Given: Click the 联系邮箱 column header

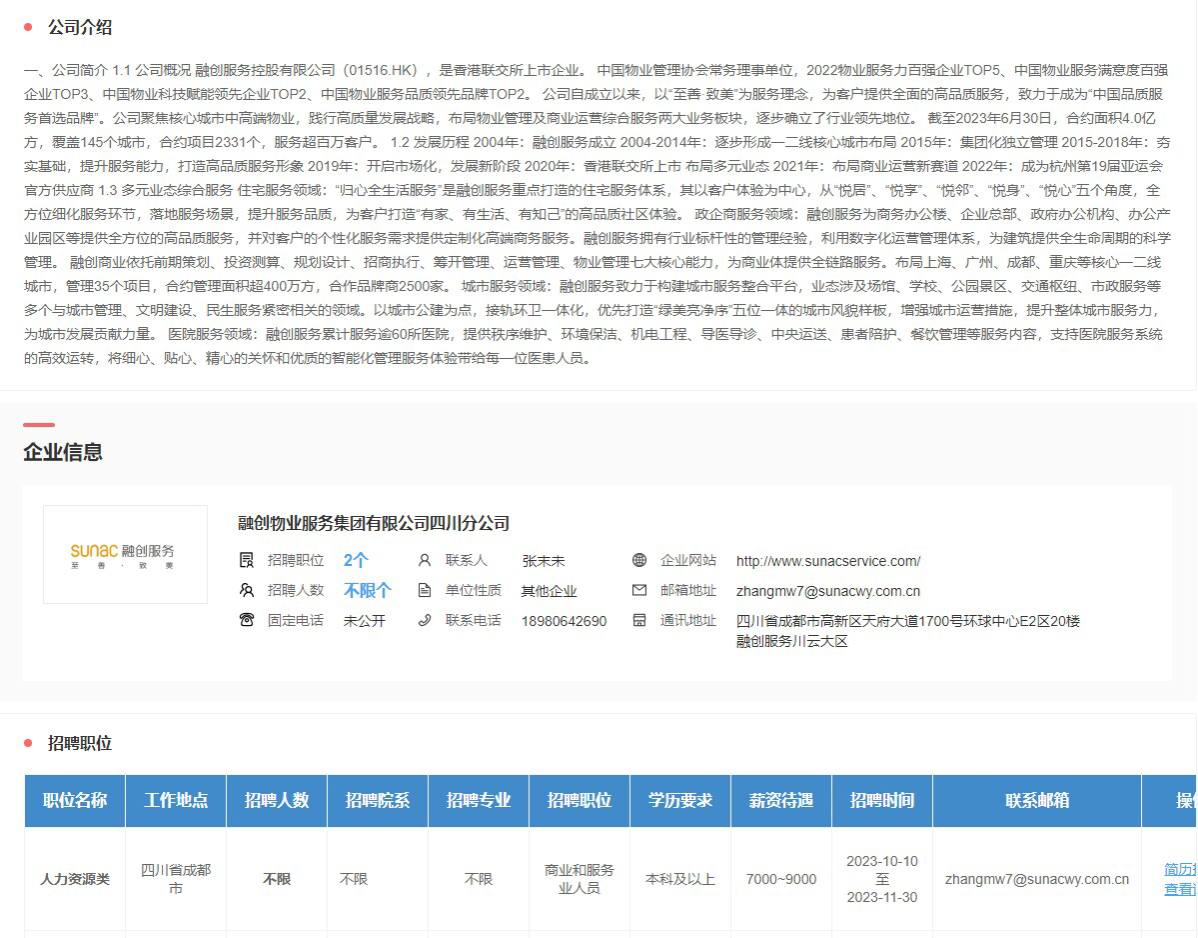Looking at the screenshot, I should [1037, 801].
